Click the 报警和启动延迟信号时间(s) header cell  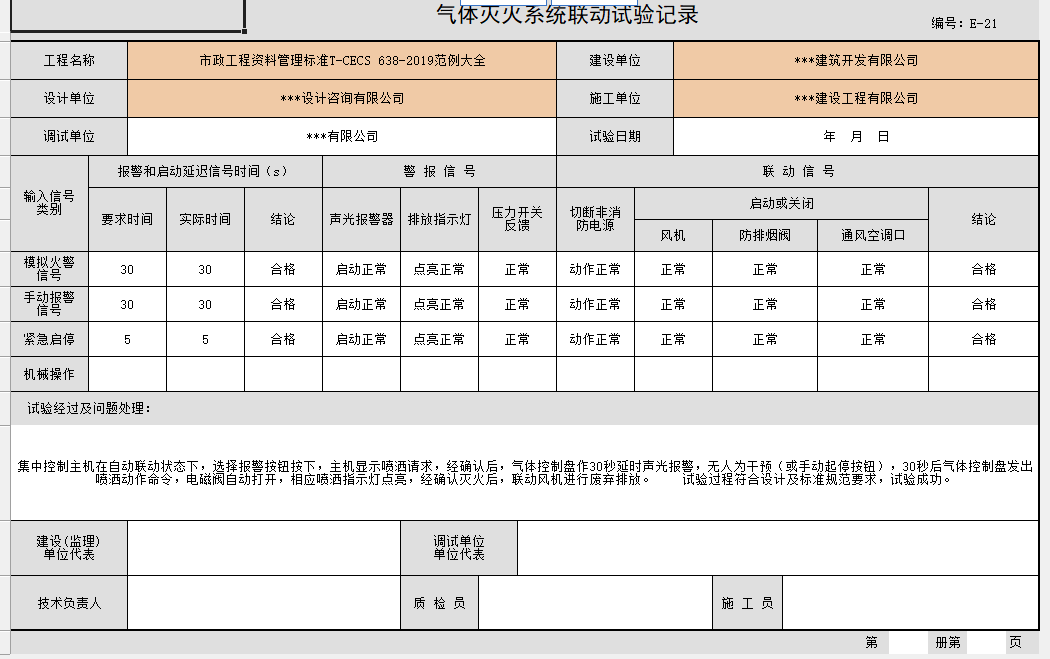click(x=205, y=172)
